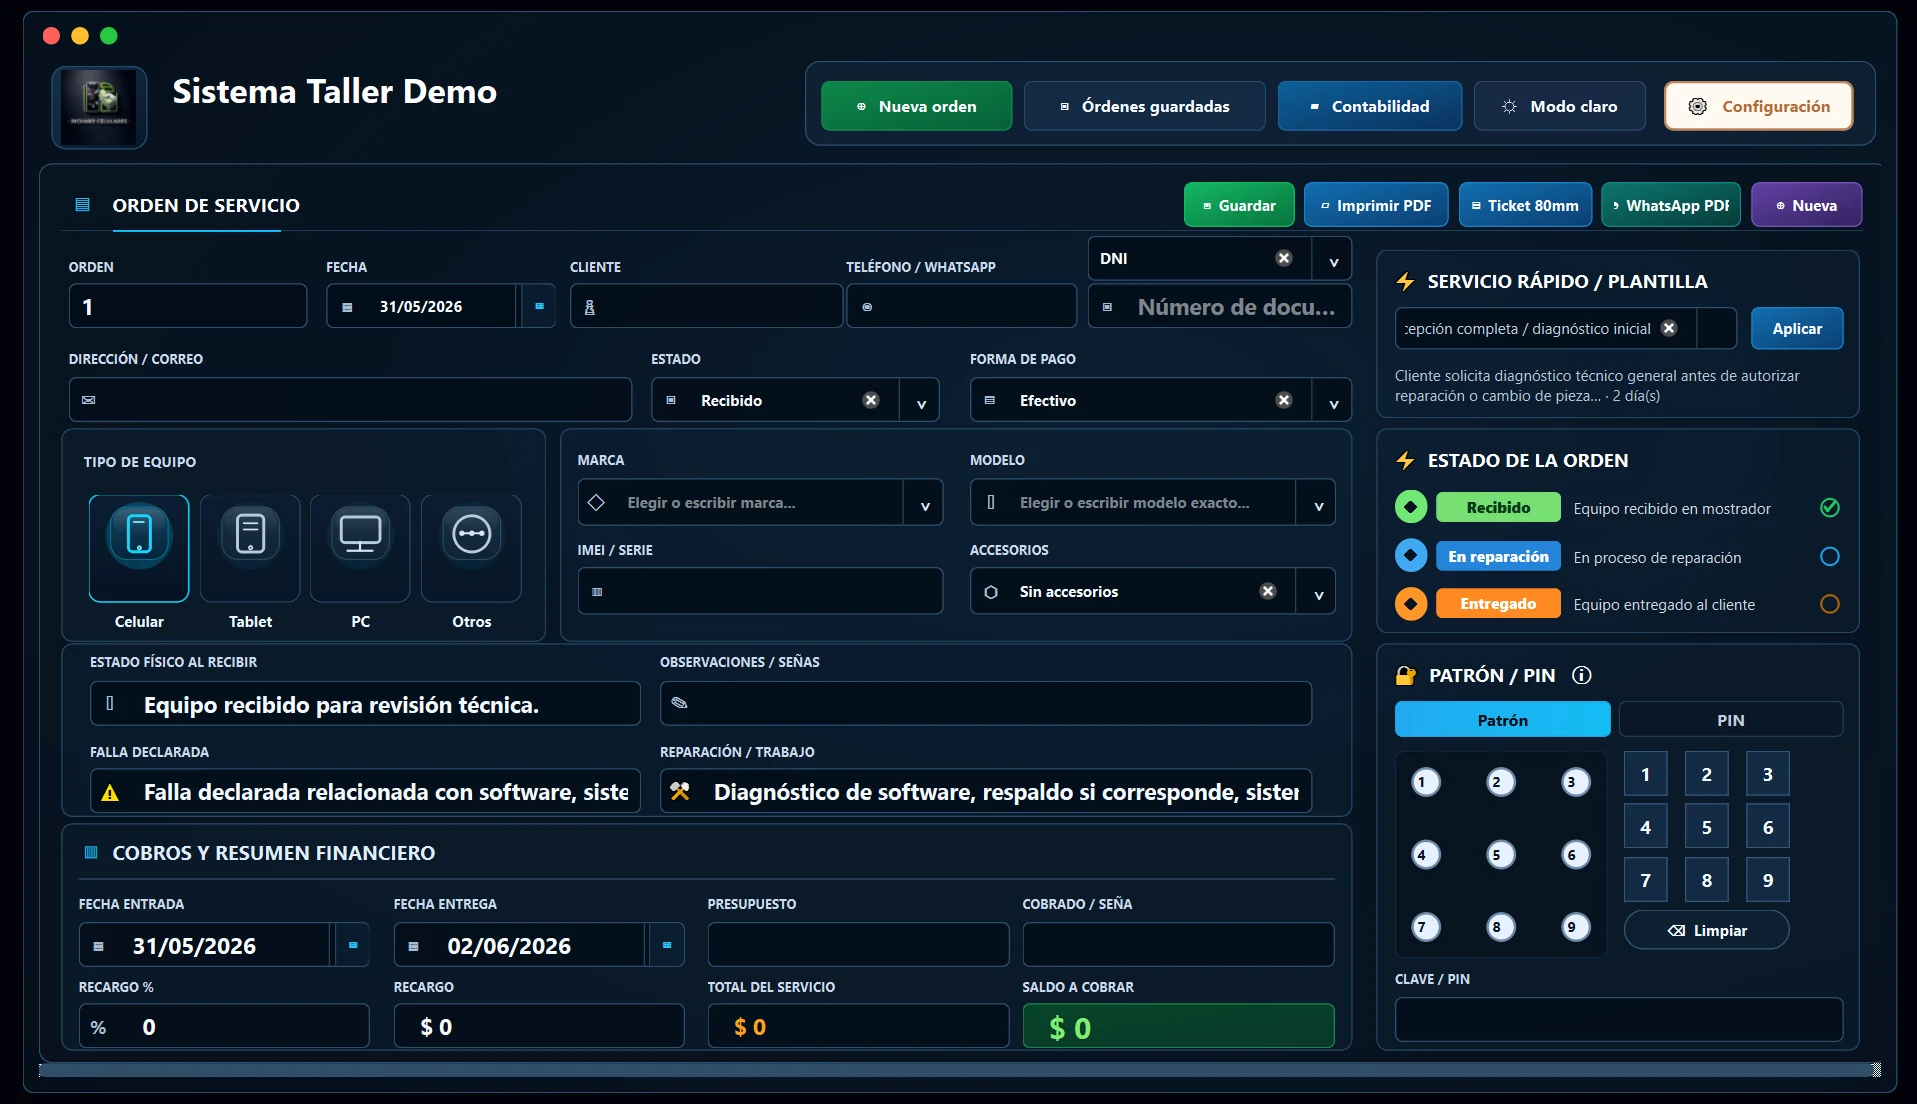Clear the Sin accesorios selection

tap(1268, 591)
